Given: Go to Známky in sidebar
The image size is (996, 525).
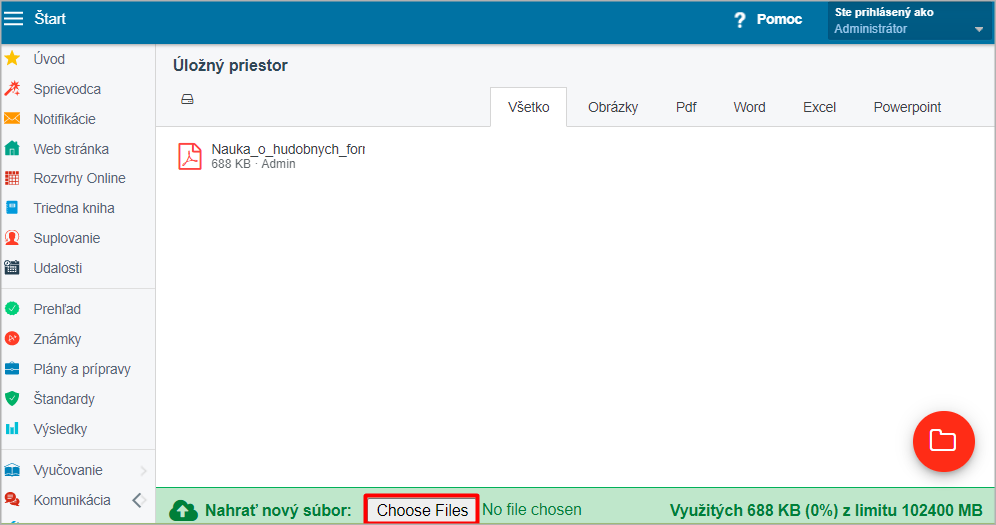Looking at the screenshot, I should coord(57,339).
